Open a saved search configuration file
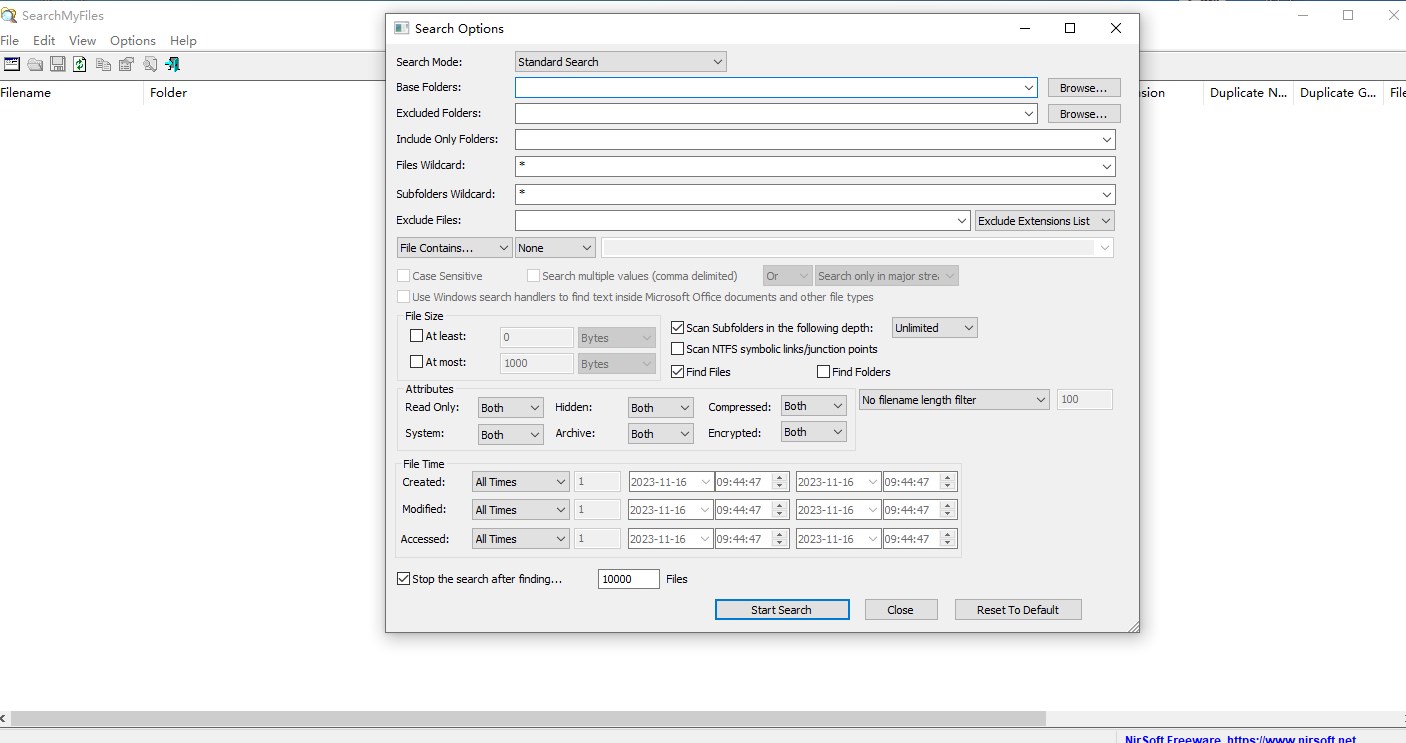The height and width of the screenshot is (743, 1406). click(x=35, y=64)
